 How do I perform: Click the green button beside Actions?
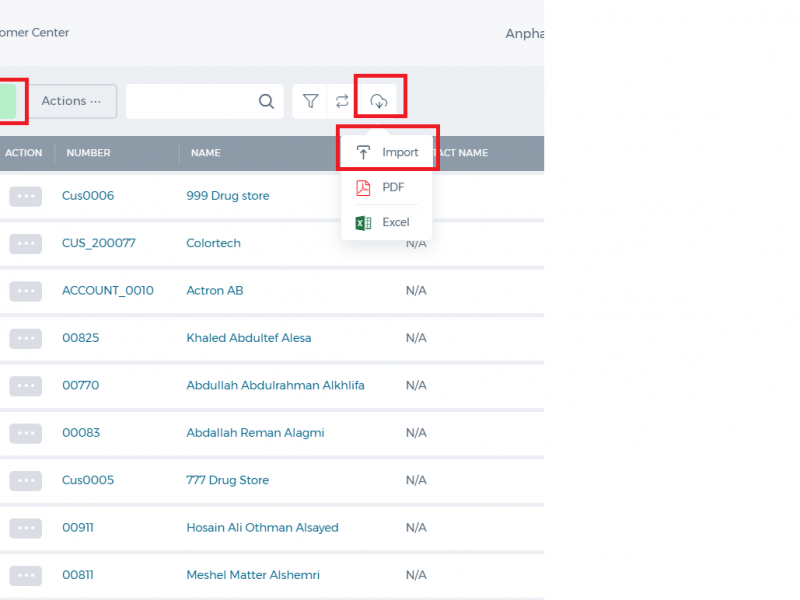tap(8, 101)
